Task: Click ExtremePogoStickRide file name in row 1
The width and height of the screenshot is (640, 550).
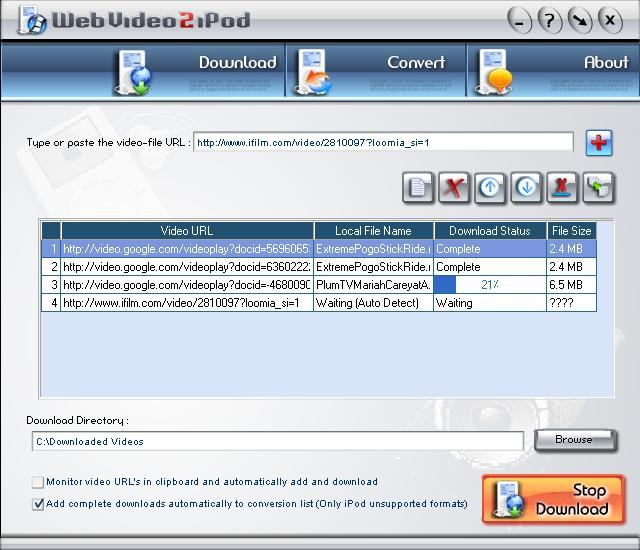Action: click(x=373, y=249)
